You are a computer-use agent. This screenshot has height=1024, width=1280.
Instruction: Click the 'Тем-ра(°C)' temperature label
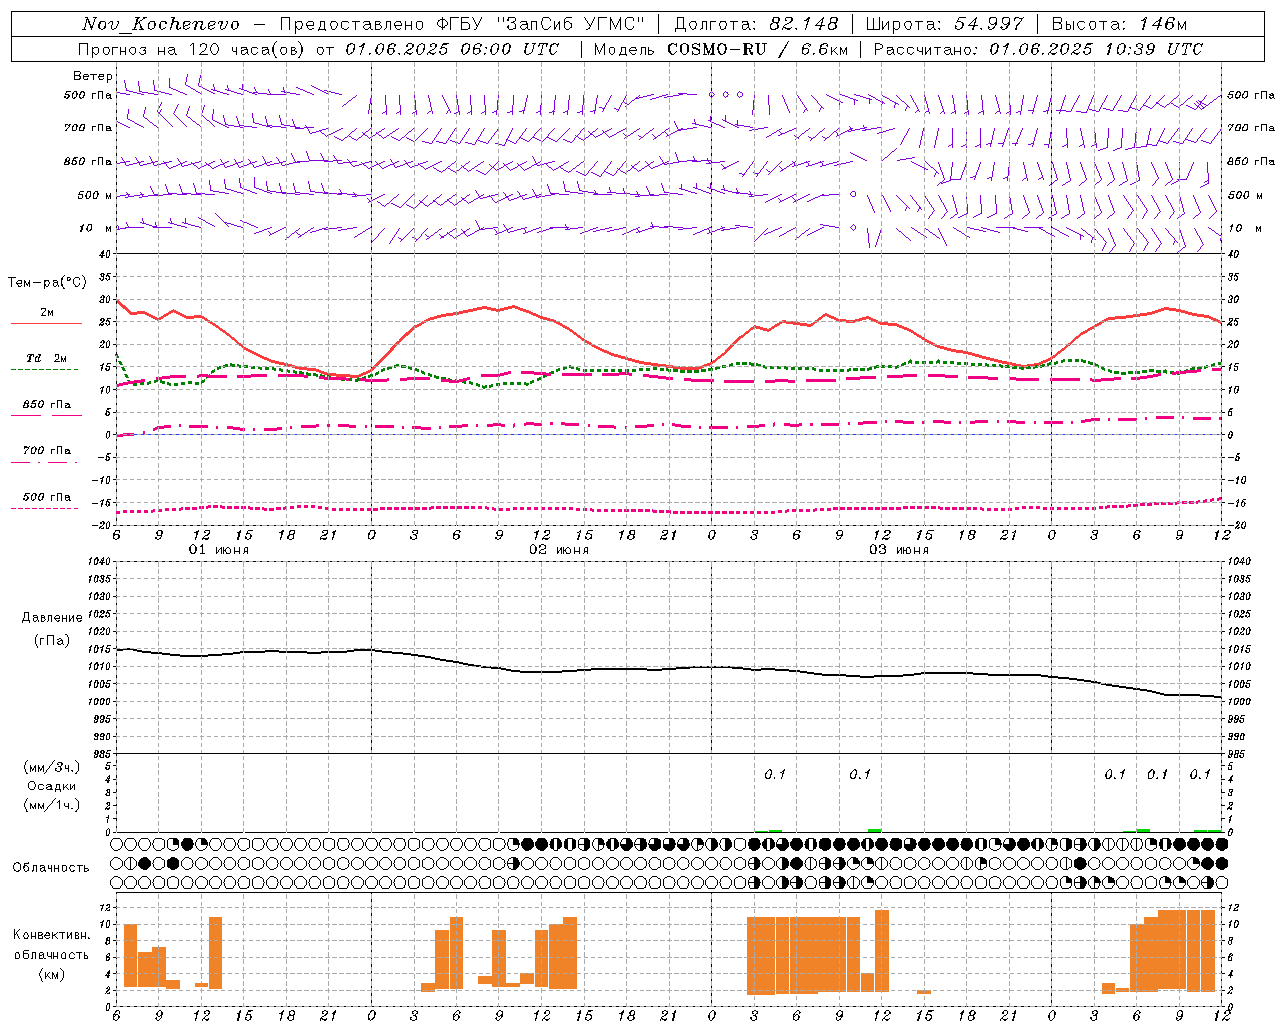[x=47, y=283]
